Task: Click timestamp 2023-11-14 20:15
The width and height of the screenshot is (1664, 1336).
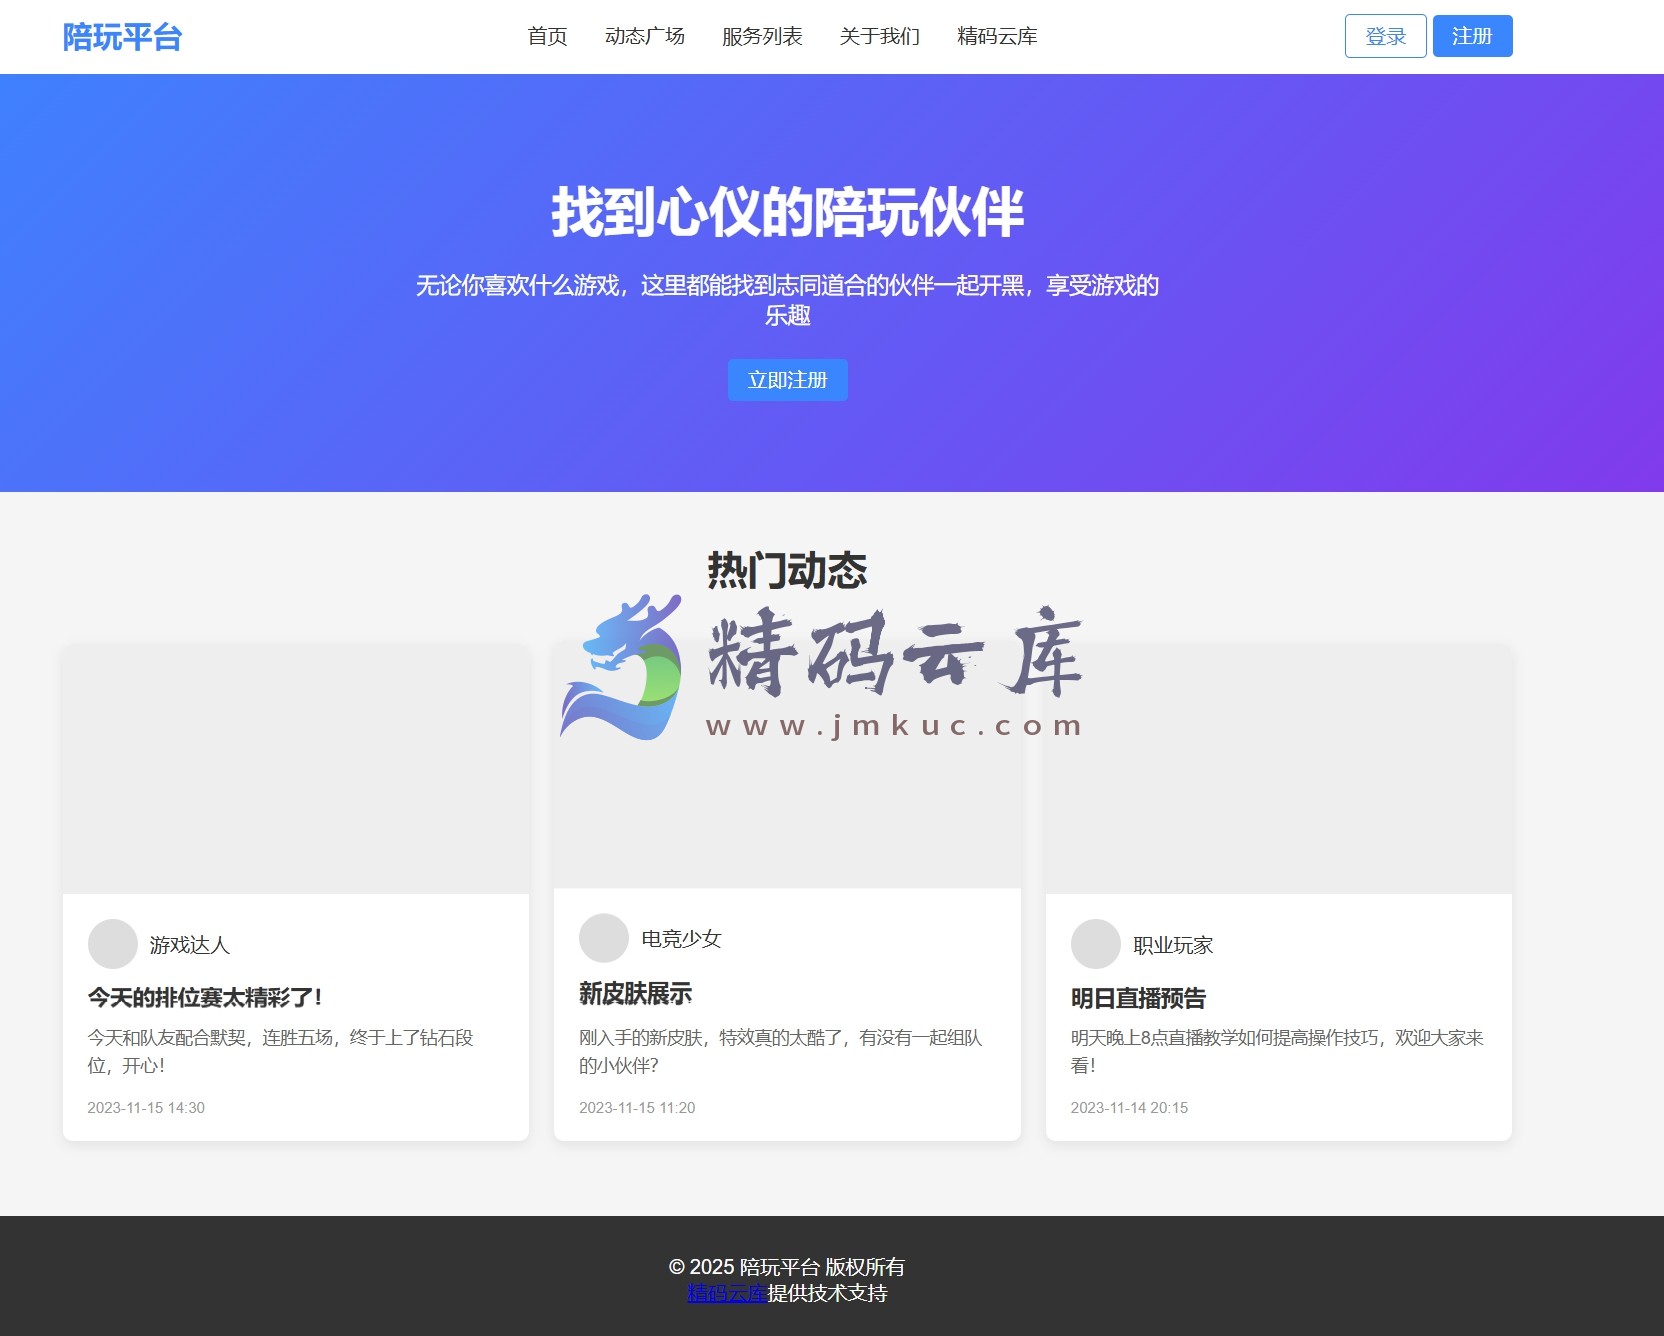Action: [x=1129, y=1108]
